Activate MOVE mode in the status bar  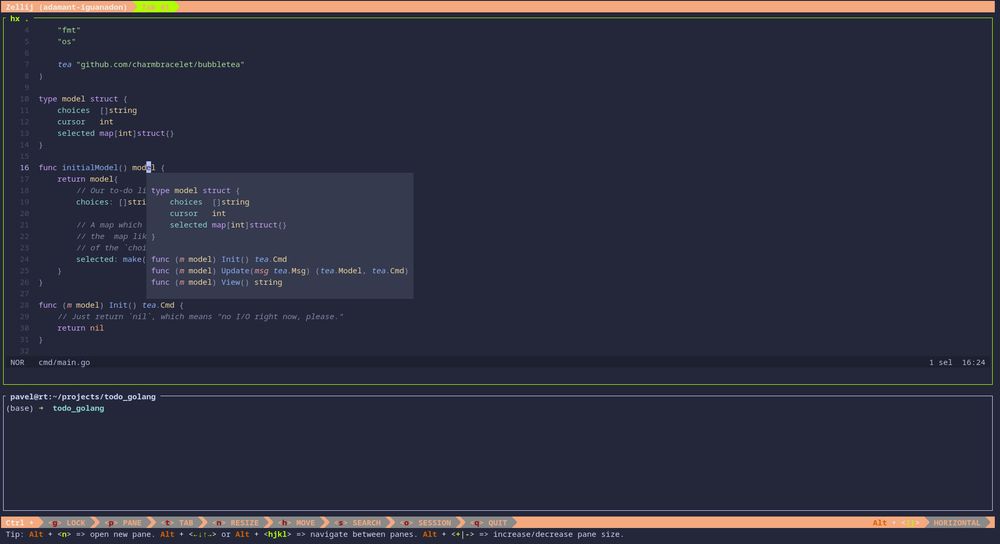297,522
